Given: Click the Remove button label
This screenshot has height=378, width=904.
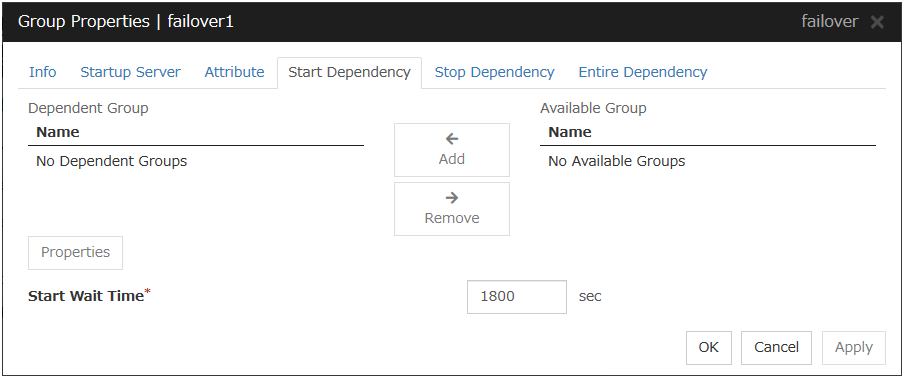Looking at the screenshot, I should click(452, 218).
